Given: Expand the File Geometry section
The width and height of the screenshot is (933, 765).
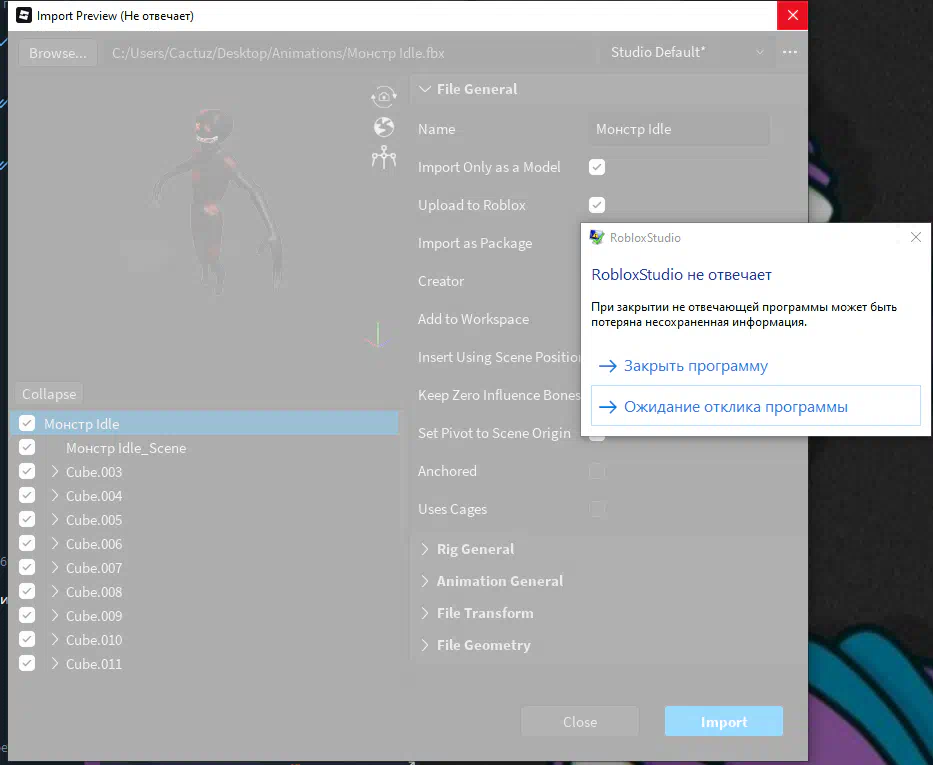Looking at the screenshot, I should [x=424, y=645].
